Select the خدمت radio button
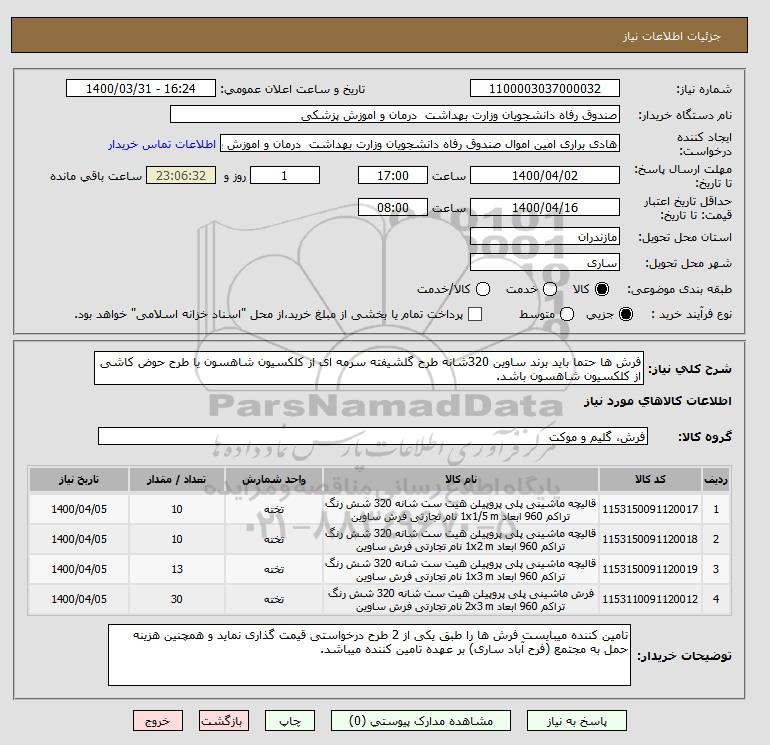 [x=550, y=289]
